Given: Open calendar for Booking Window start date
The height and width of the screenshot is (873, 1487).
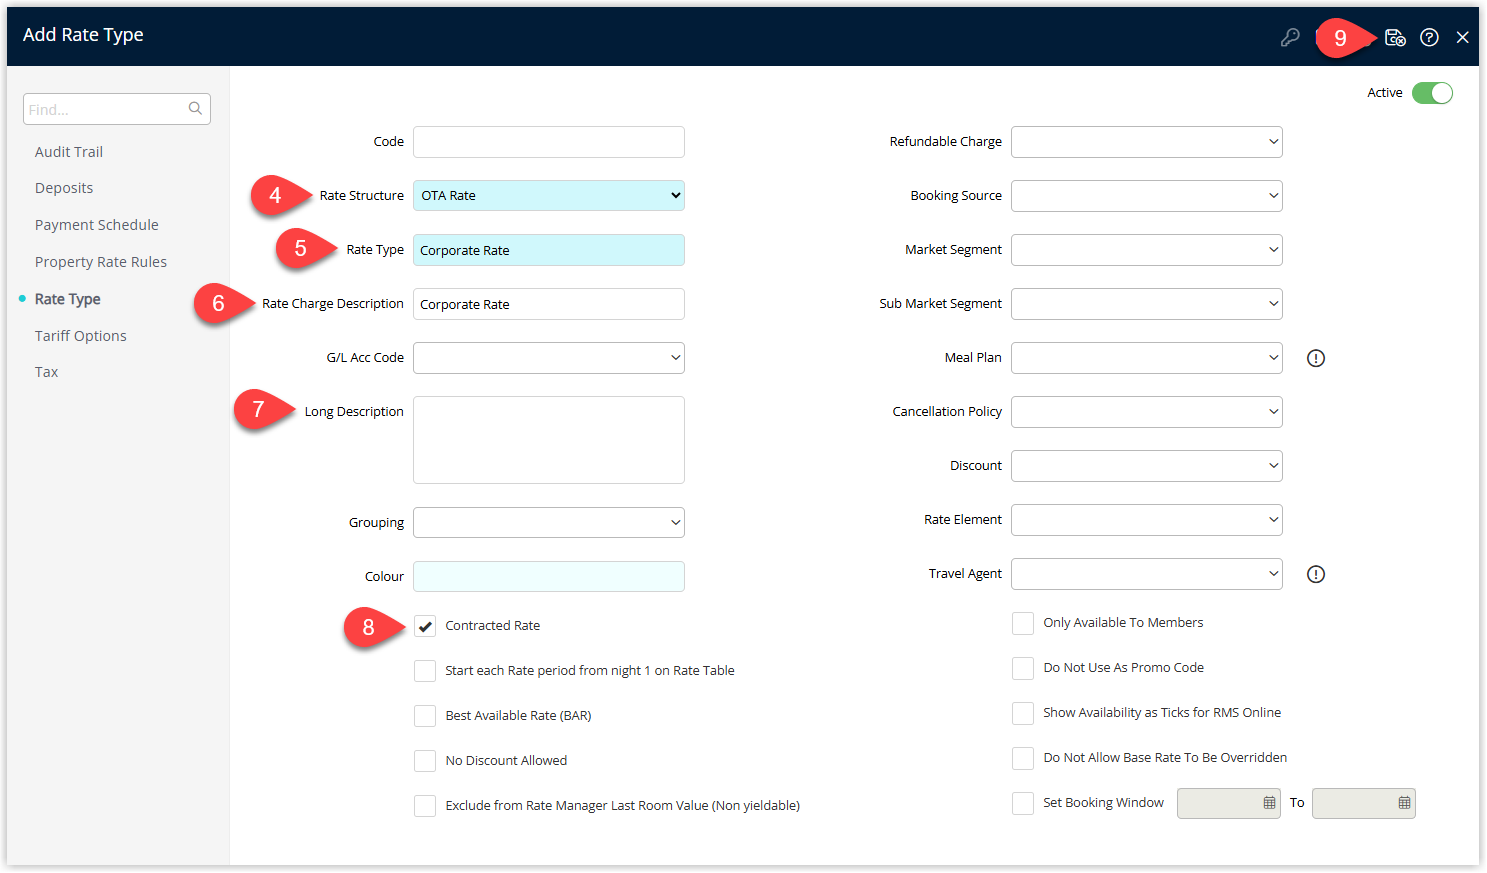Looking at the screenshot, I should coord(1269,803).
